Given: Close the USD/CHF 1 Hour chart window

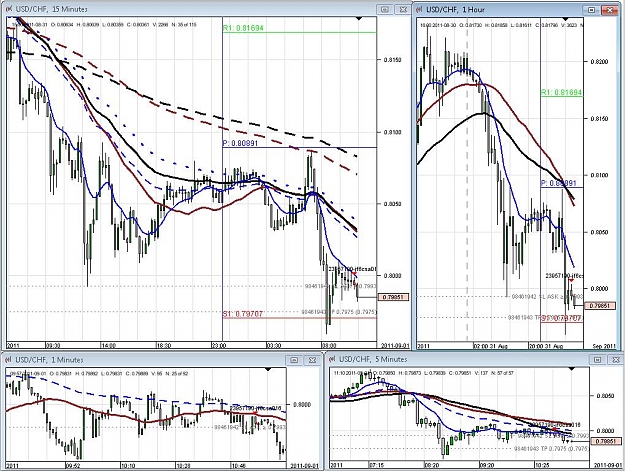Looking at the screenshot, I should tap(610, 10).
